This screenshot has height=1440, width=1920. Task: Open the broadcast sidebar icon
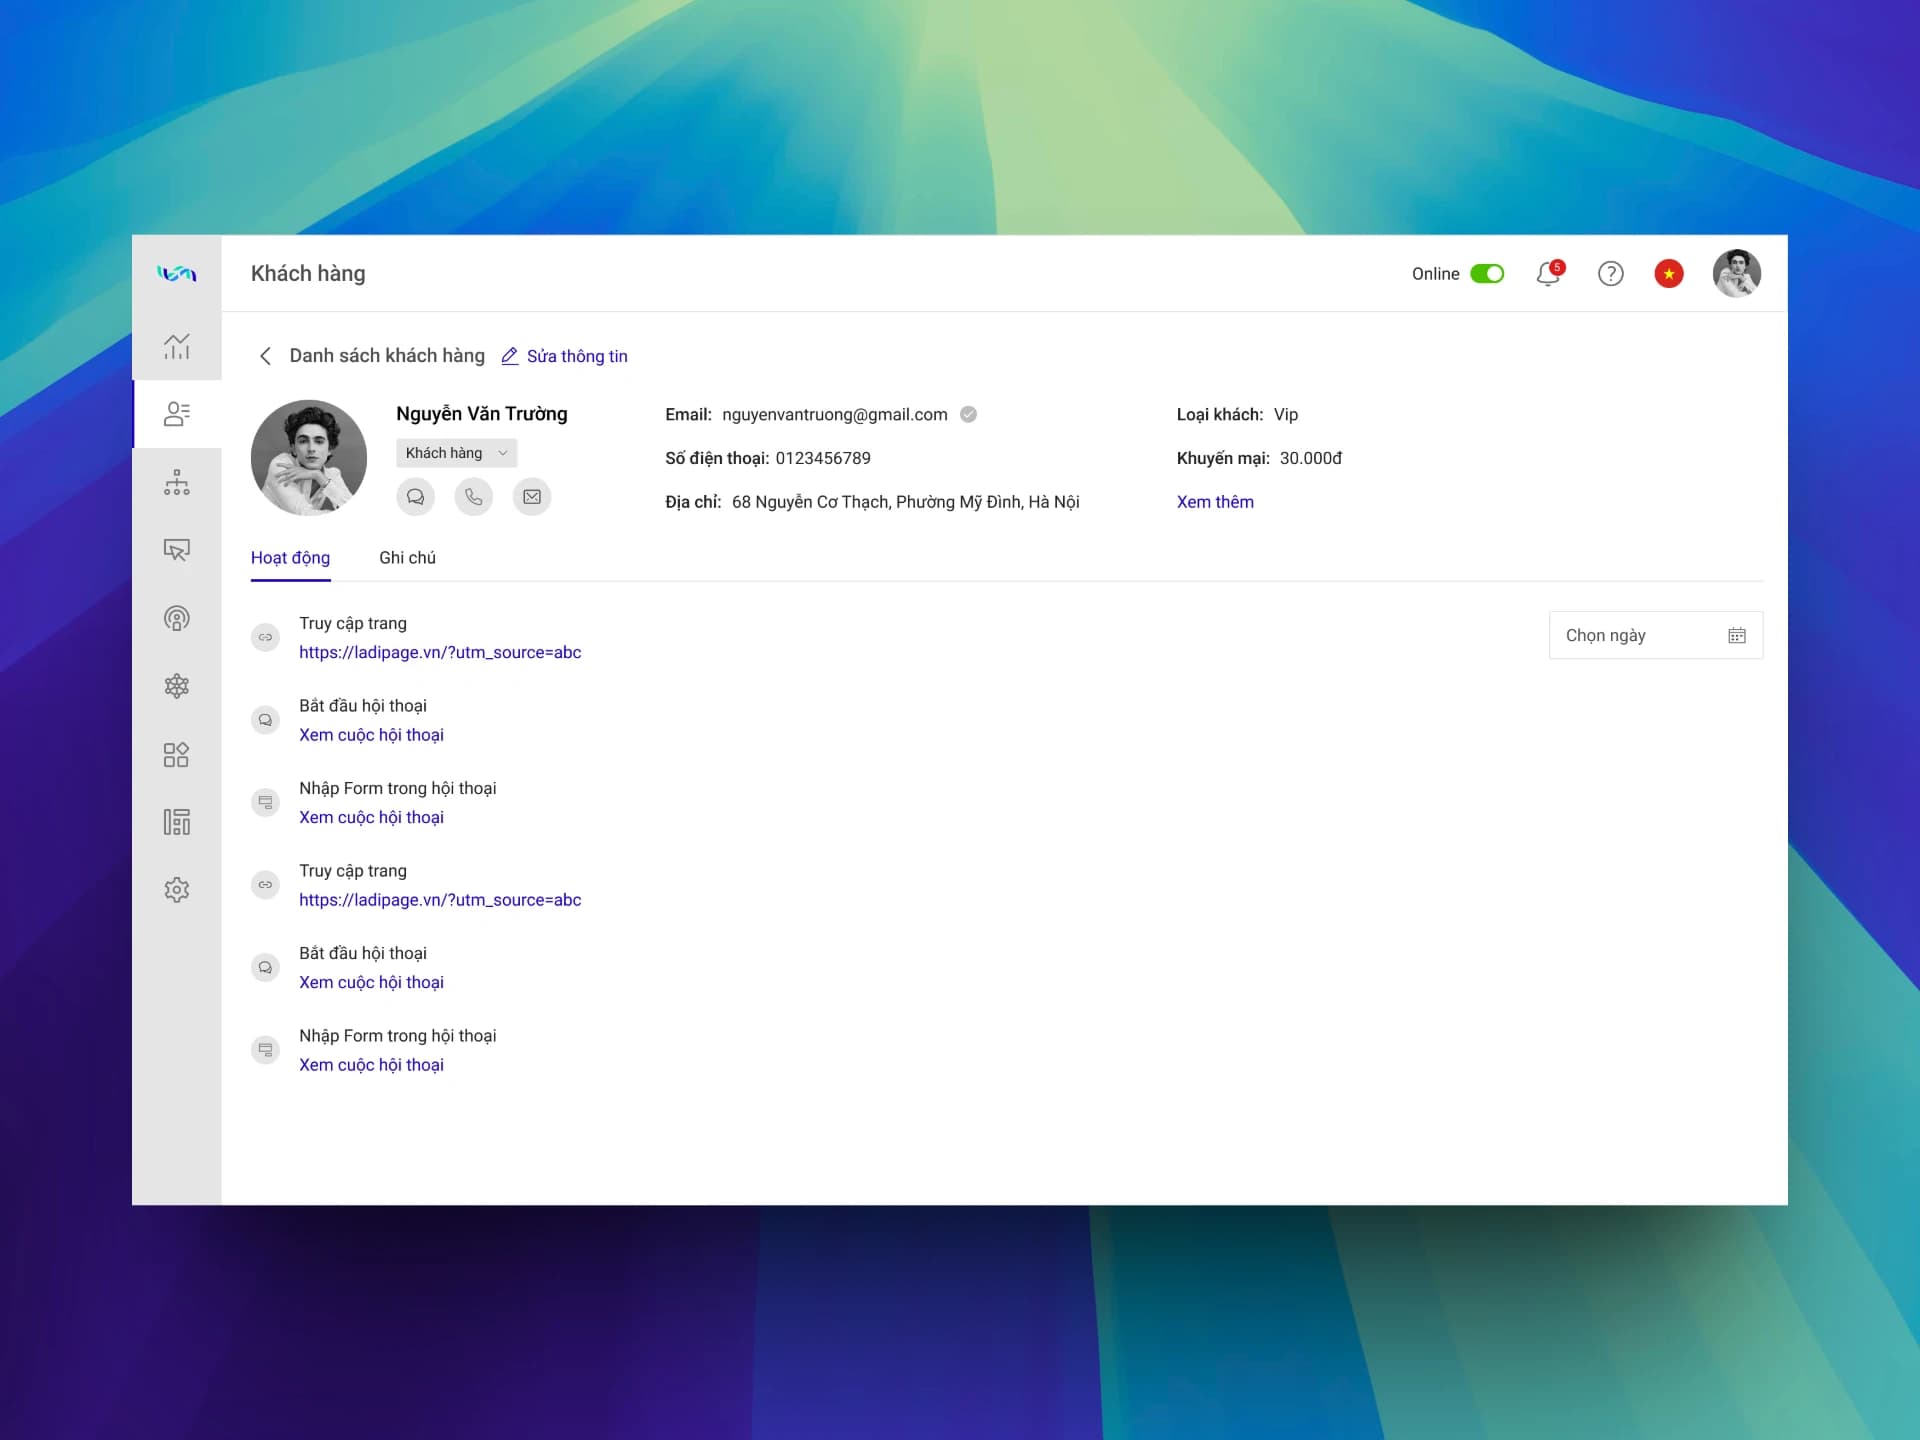[177, 618]
